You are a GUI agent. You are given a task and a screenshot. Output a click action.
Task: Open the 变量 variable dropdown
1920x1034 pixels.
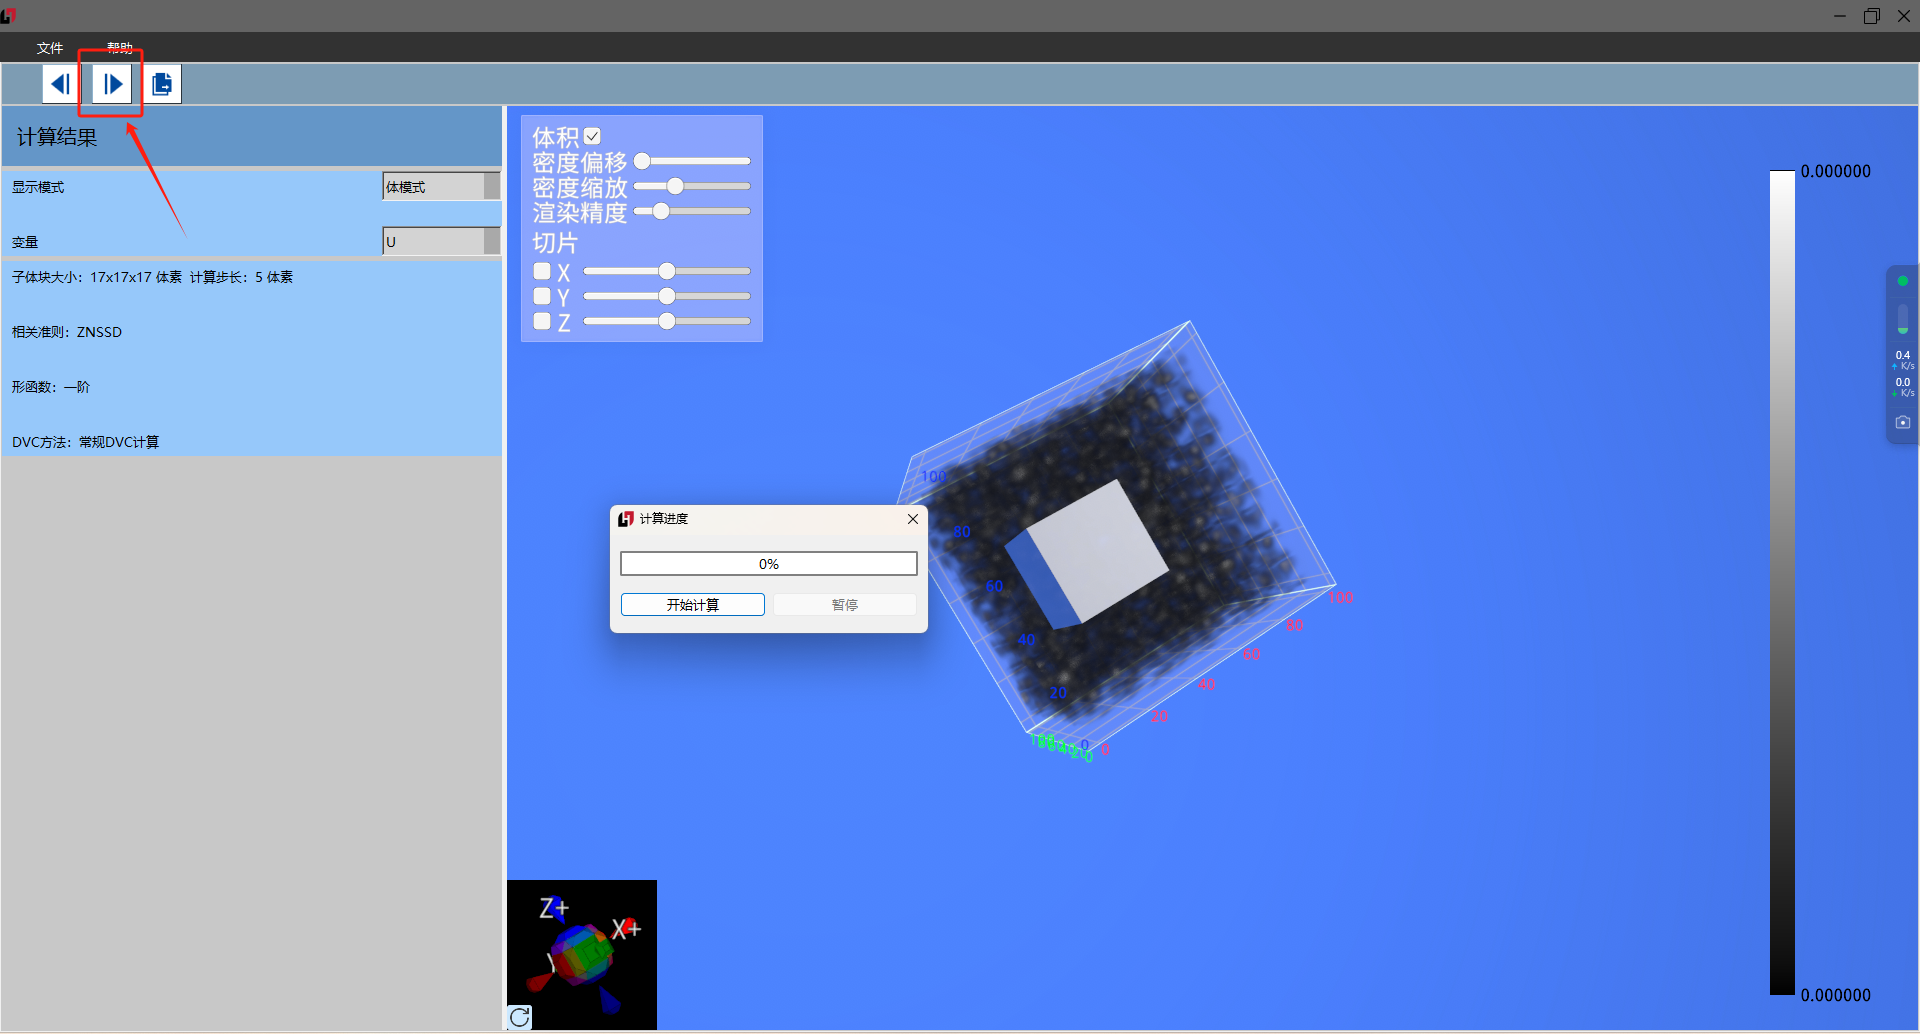click(441, 241)
